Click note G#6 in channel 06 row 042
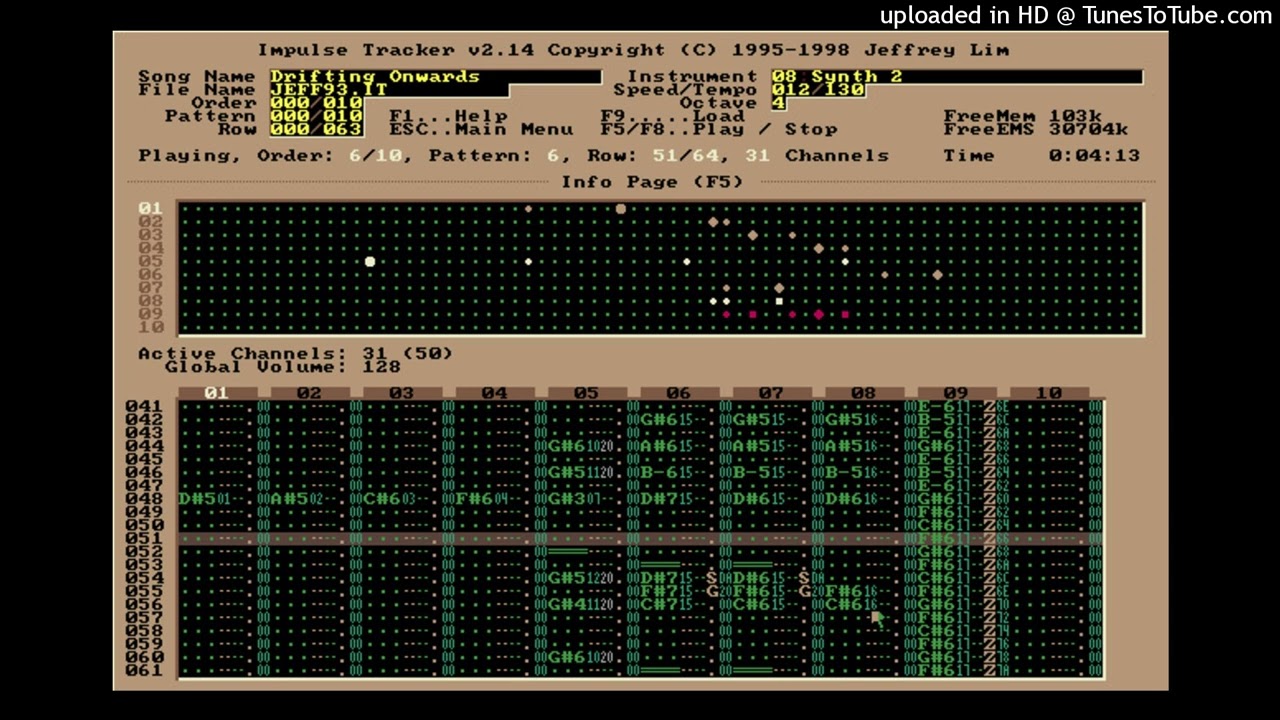The width and height of the screenshot is (1280, 720). (x=660, y=419)
